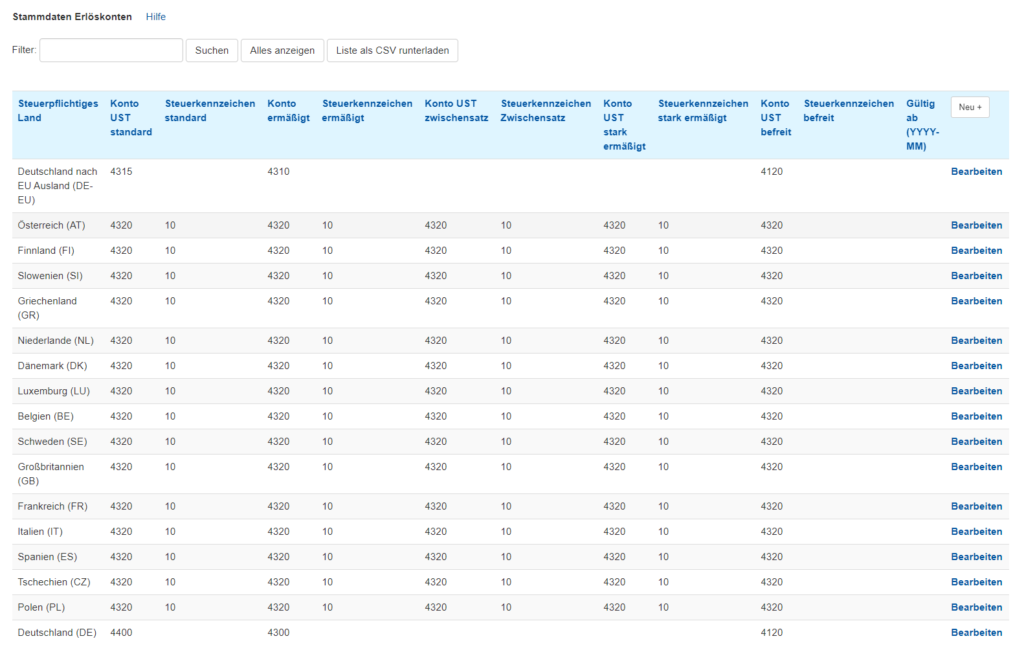Create new entry with Neu + button
Screen dimensions: 1024x654
click(970, 107)
